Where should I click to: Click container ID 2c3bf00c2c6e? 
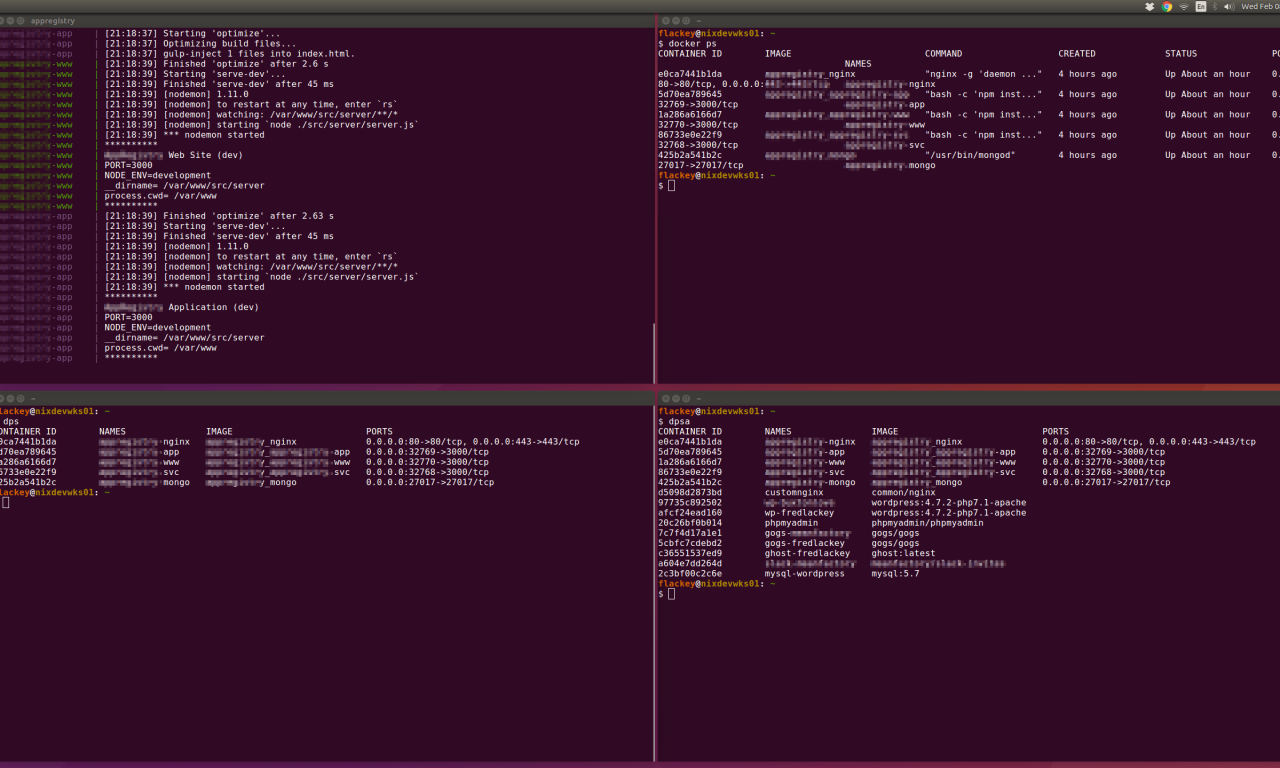(690, 574)
